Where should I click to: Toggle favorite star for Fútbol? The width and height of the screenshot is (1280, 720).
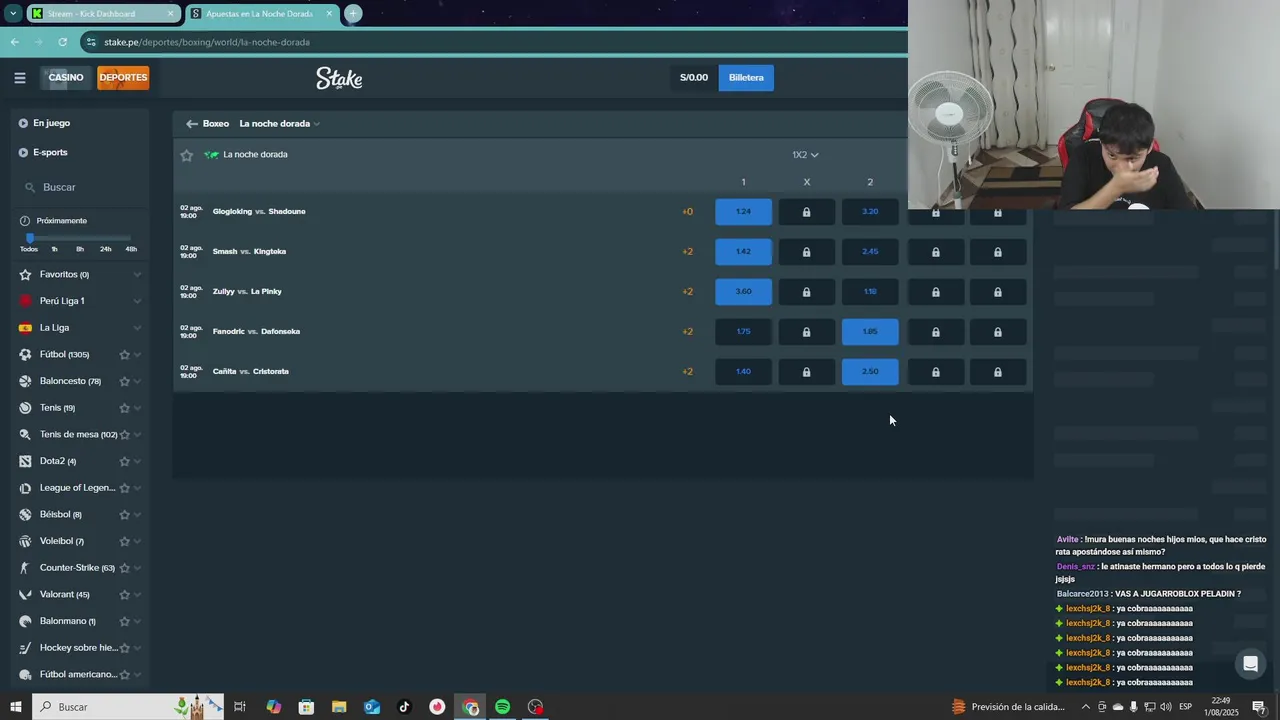(x=125, y=355)
